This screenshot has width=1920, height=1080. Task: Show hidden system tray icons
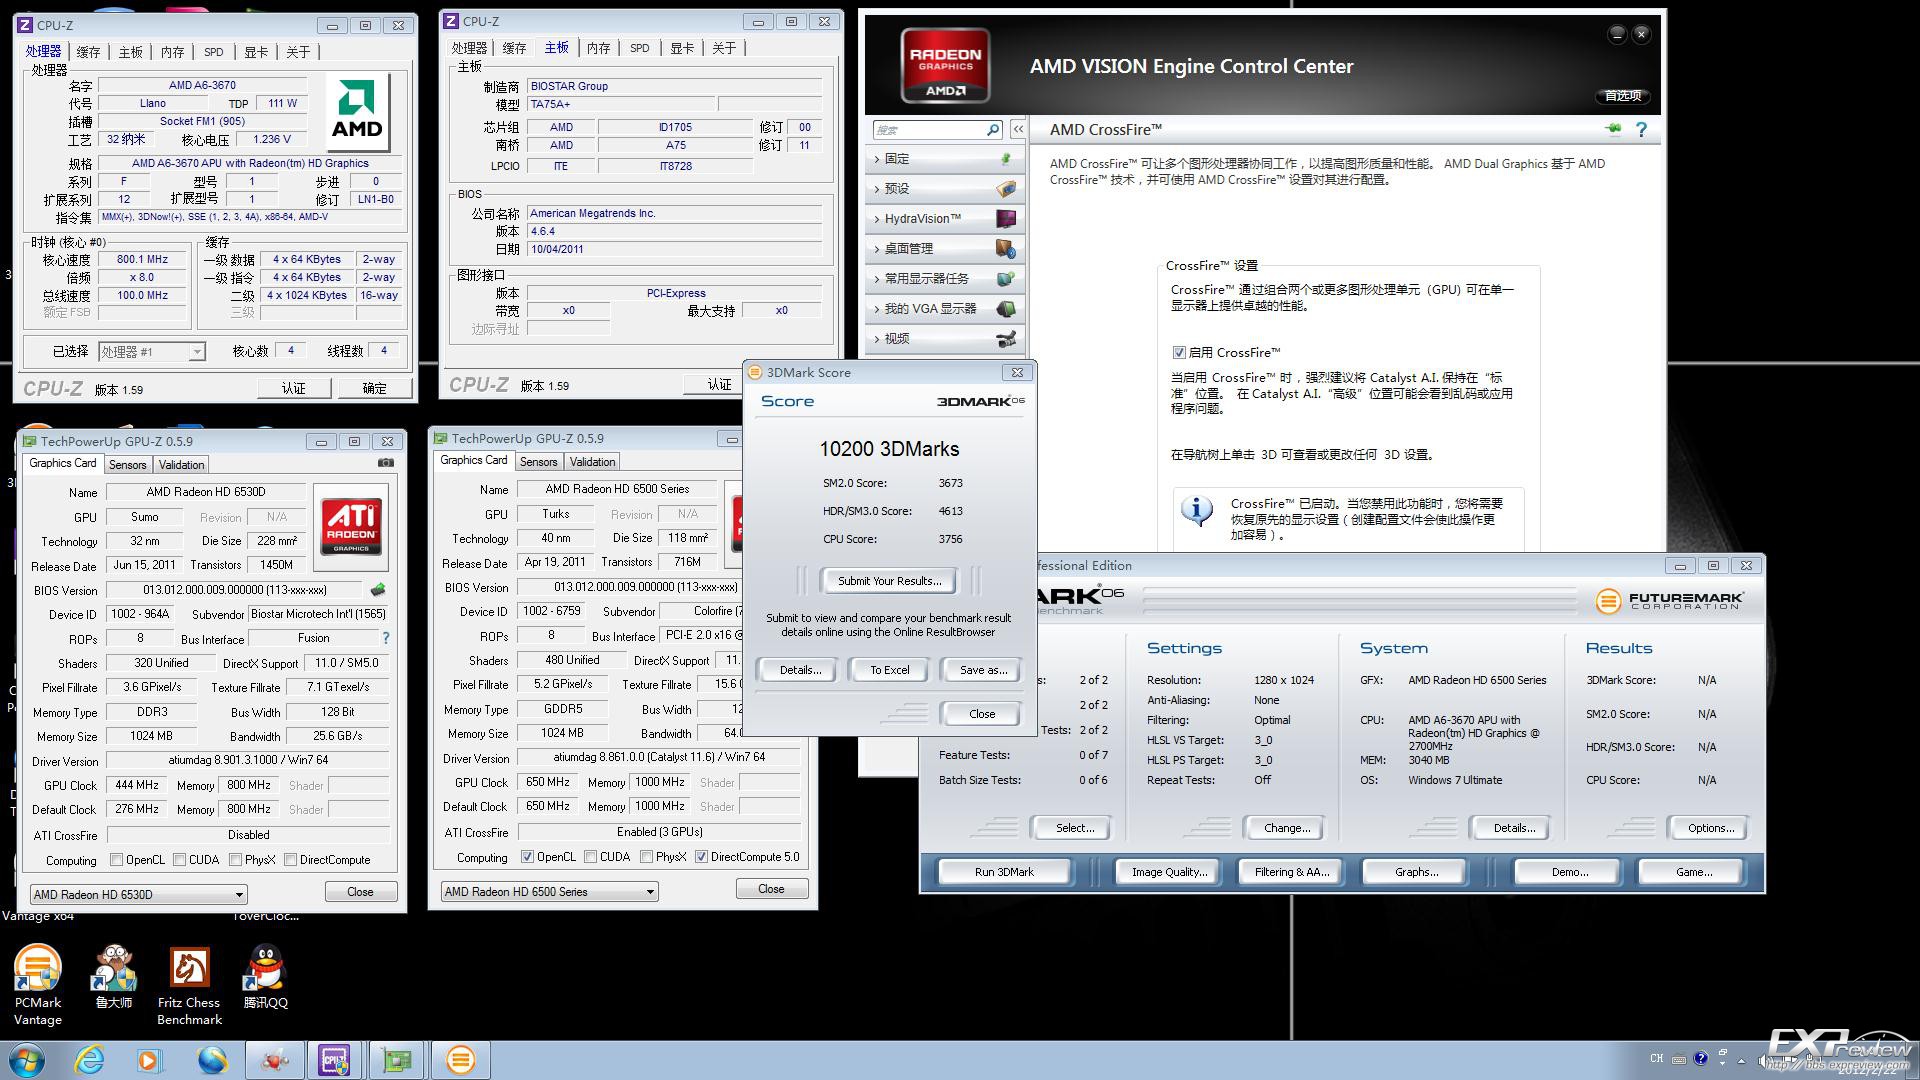(x=1742, y=1060)
